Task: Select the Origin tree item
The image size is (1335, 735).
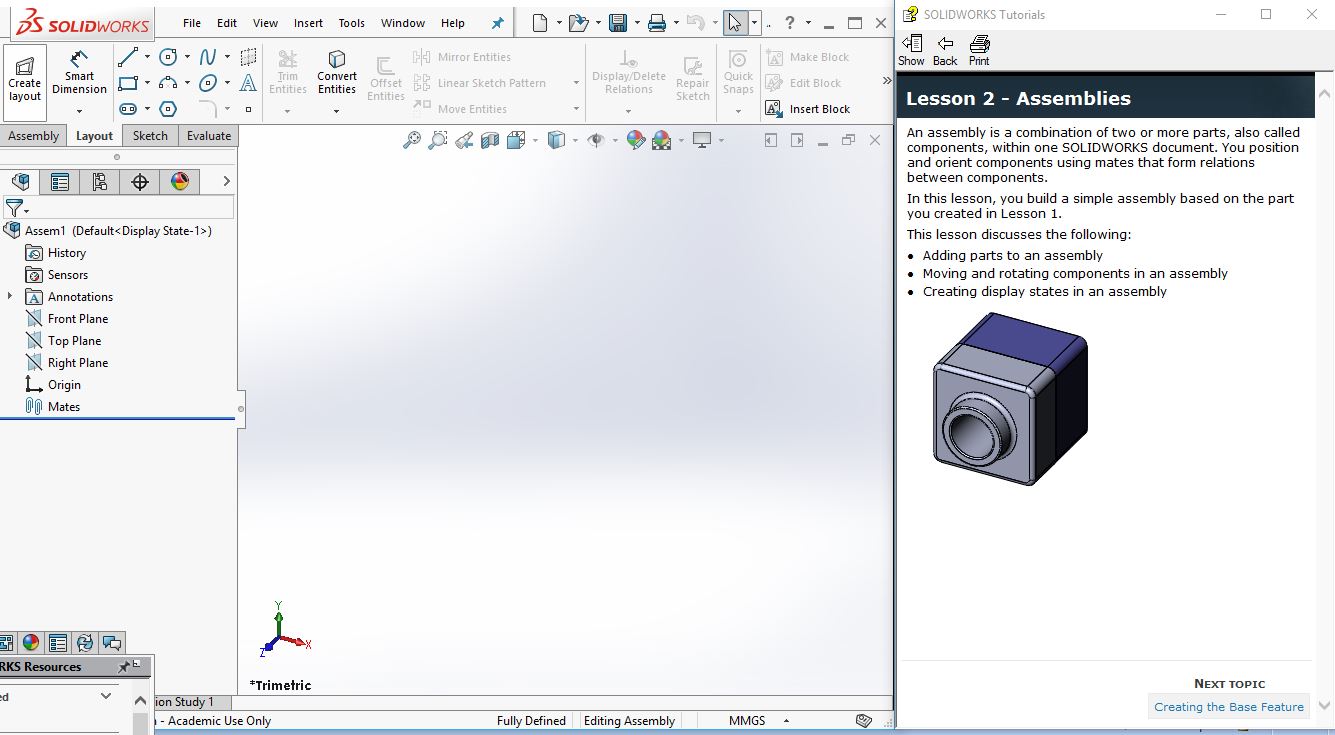Action: coord(53,385)
